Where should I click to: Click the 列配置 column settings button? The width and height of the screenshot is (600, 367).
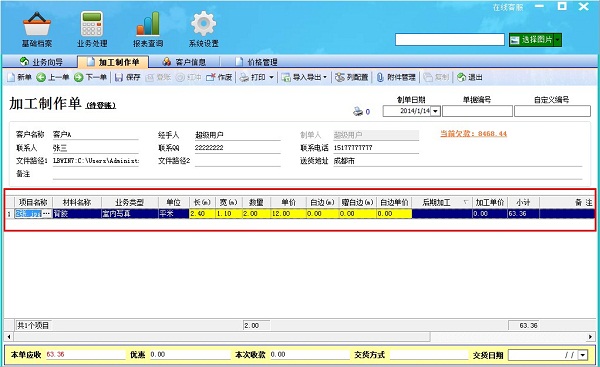tap(352, 77)
